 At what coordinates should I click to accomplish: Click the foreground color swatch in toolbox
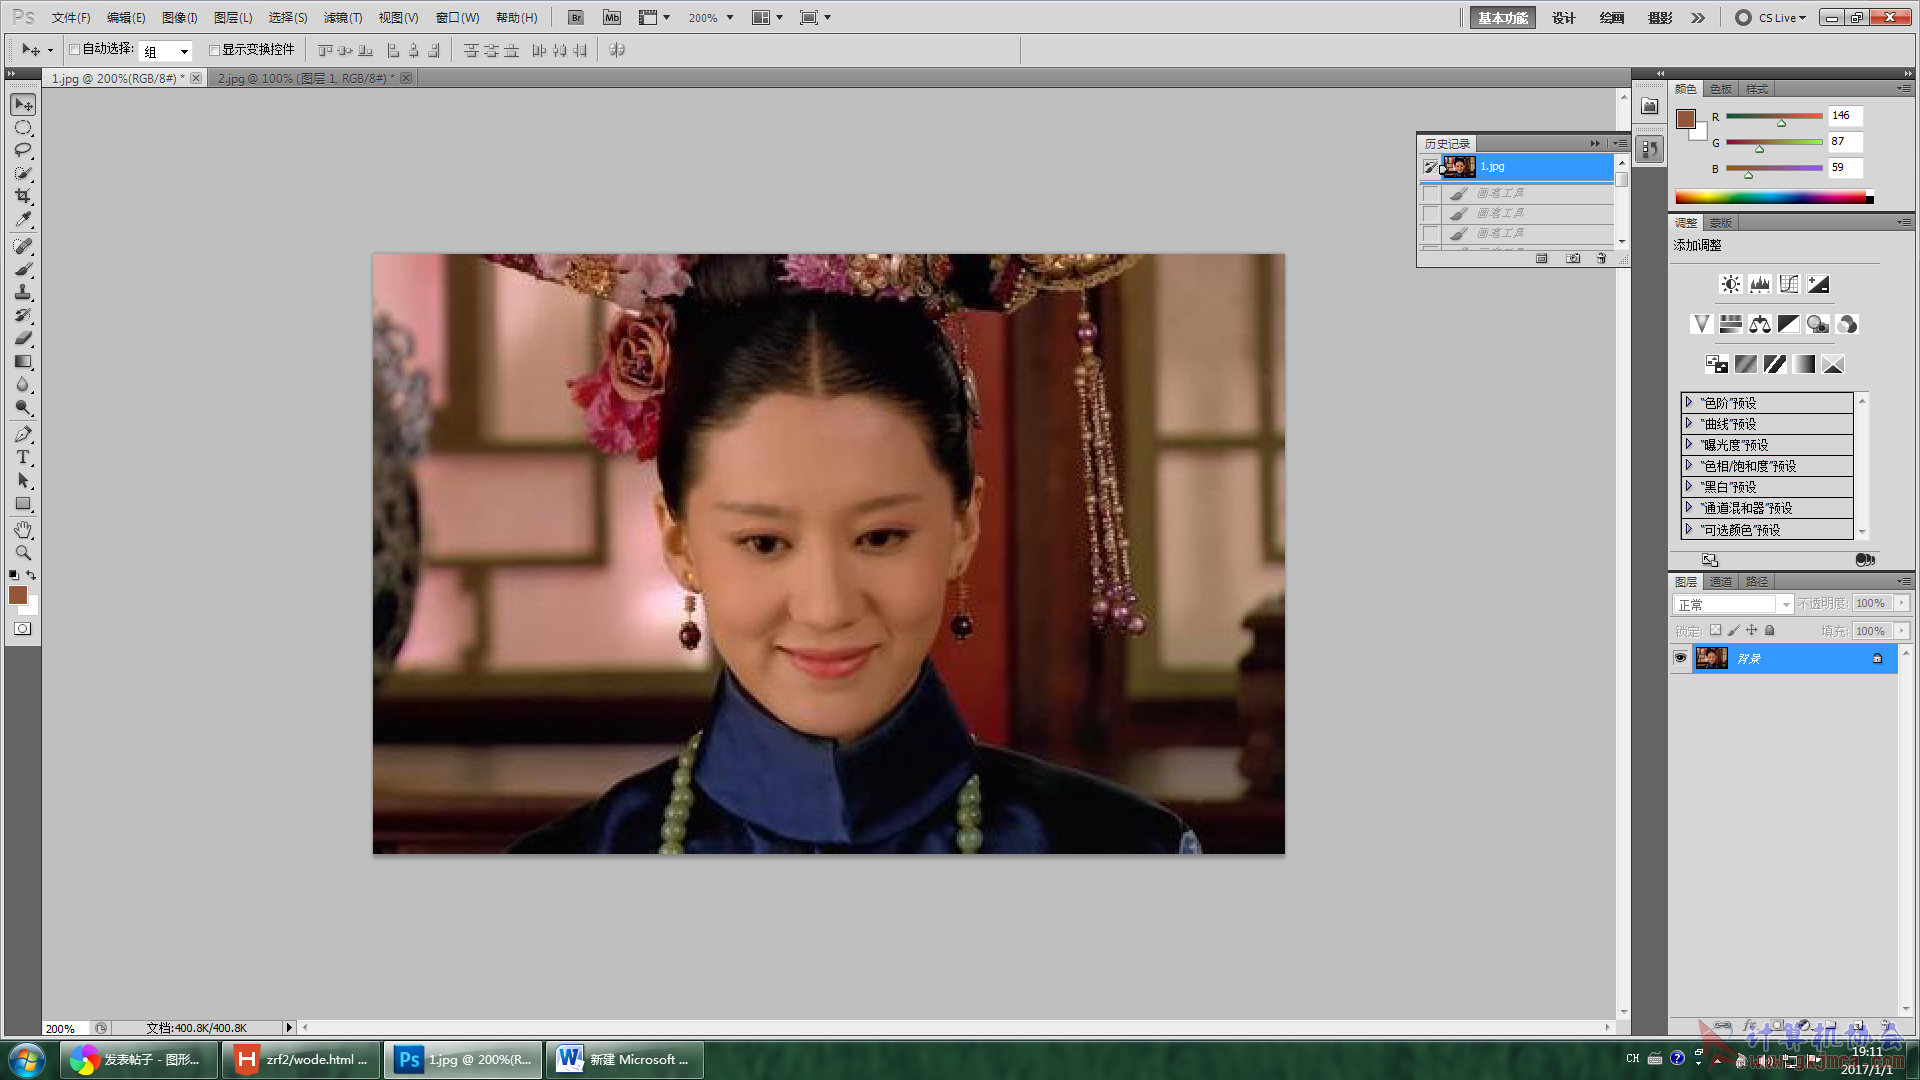18,595
